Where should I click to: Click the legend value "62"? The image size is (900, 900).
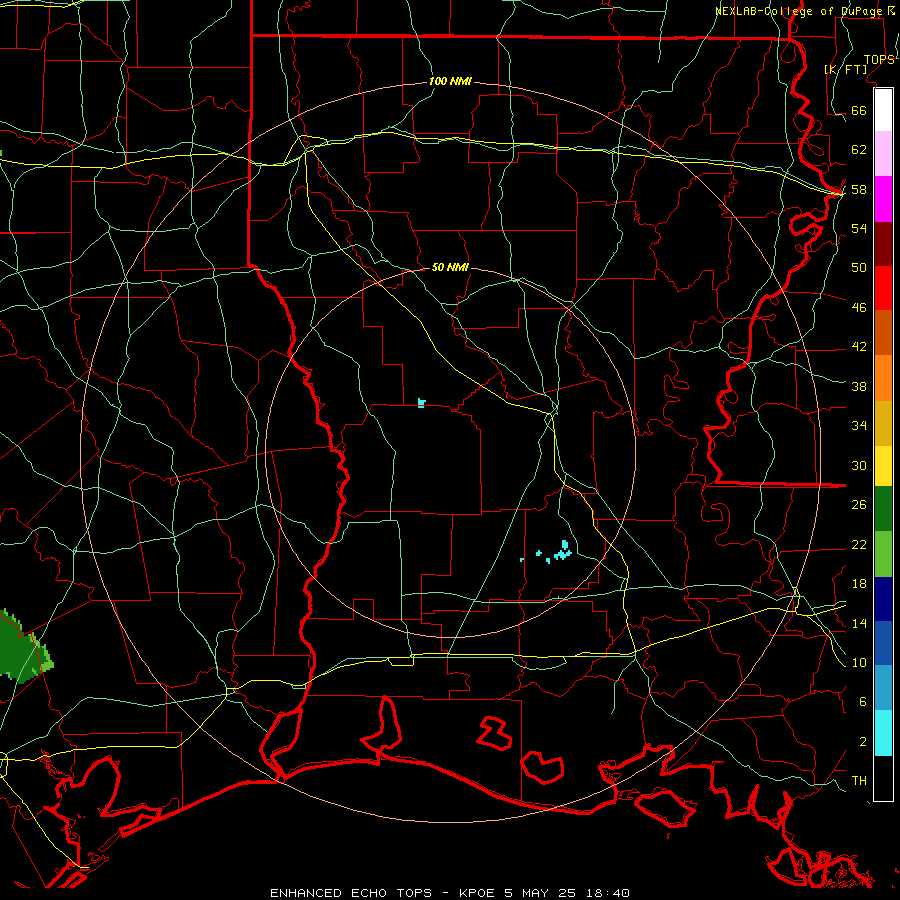(859, 150)
